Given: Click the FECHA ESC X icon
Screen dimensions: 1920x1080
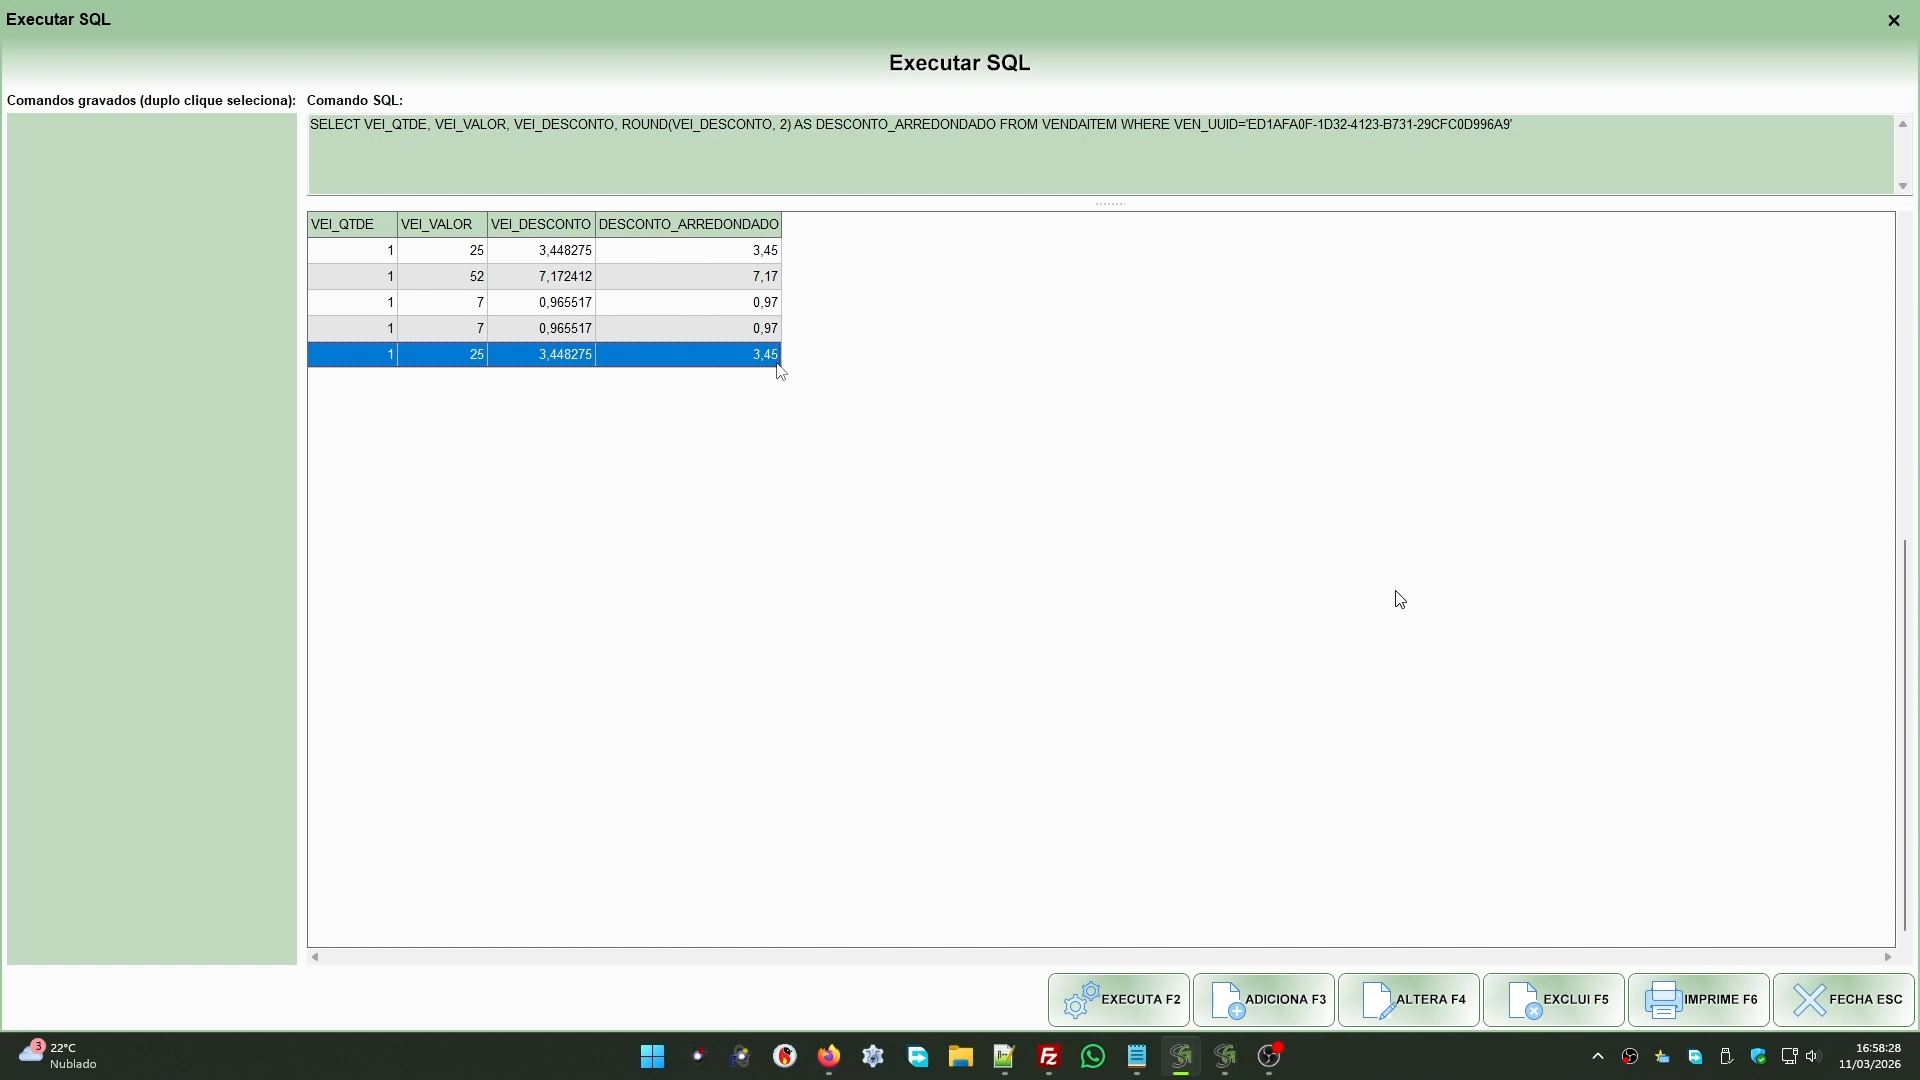Looking at the screenshot, I should [x=1809, y=1000].
